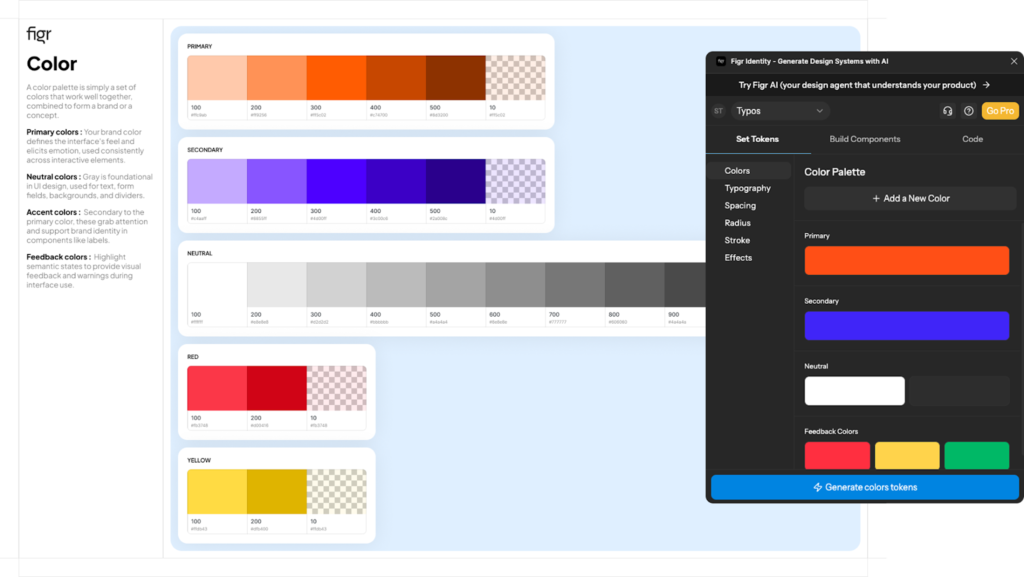Open the Typos project dropdown
This screenshot has width=1024, height=577.
tap(780, 111)
